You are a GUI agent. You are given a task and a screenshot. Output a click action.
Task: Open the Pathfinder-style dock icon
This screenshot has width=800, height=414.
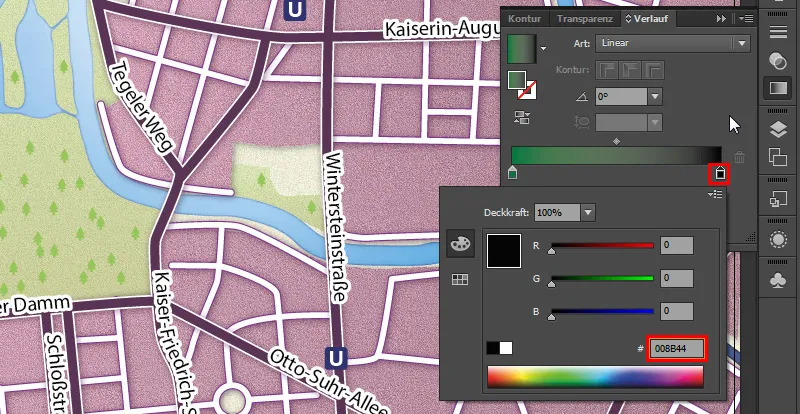pyautogui.click(x=778, y=199)
